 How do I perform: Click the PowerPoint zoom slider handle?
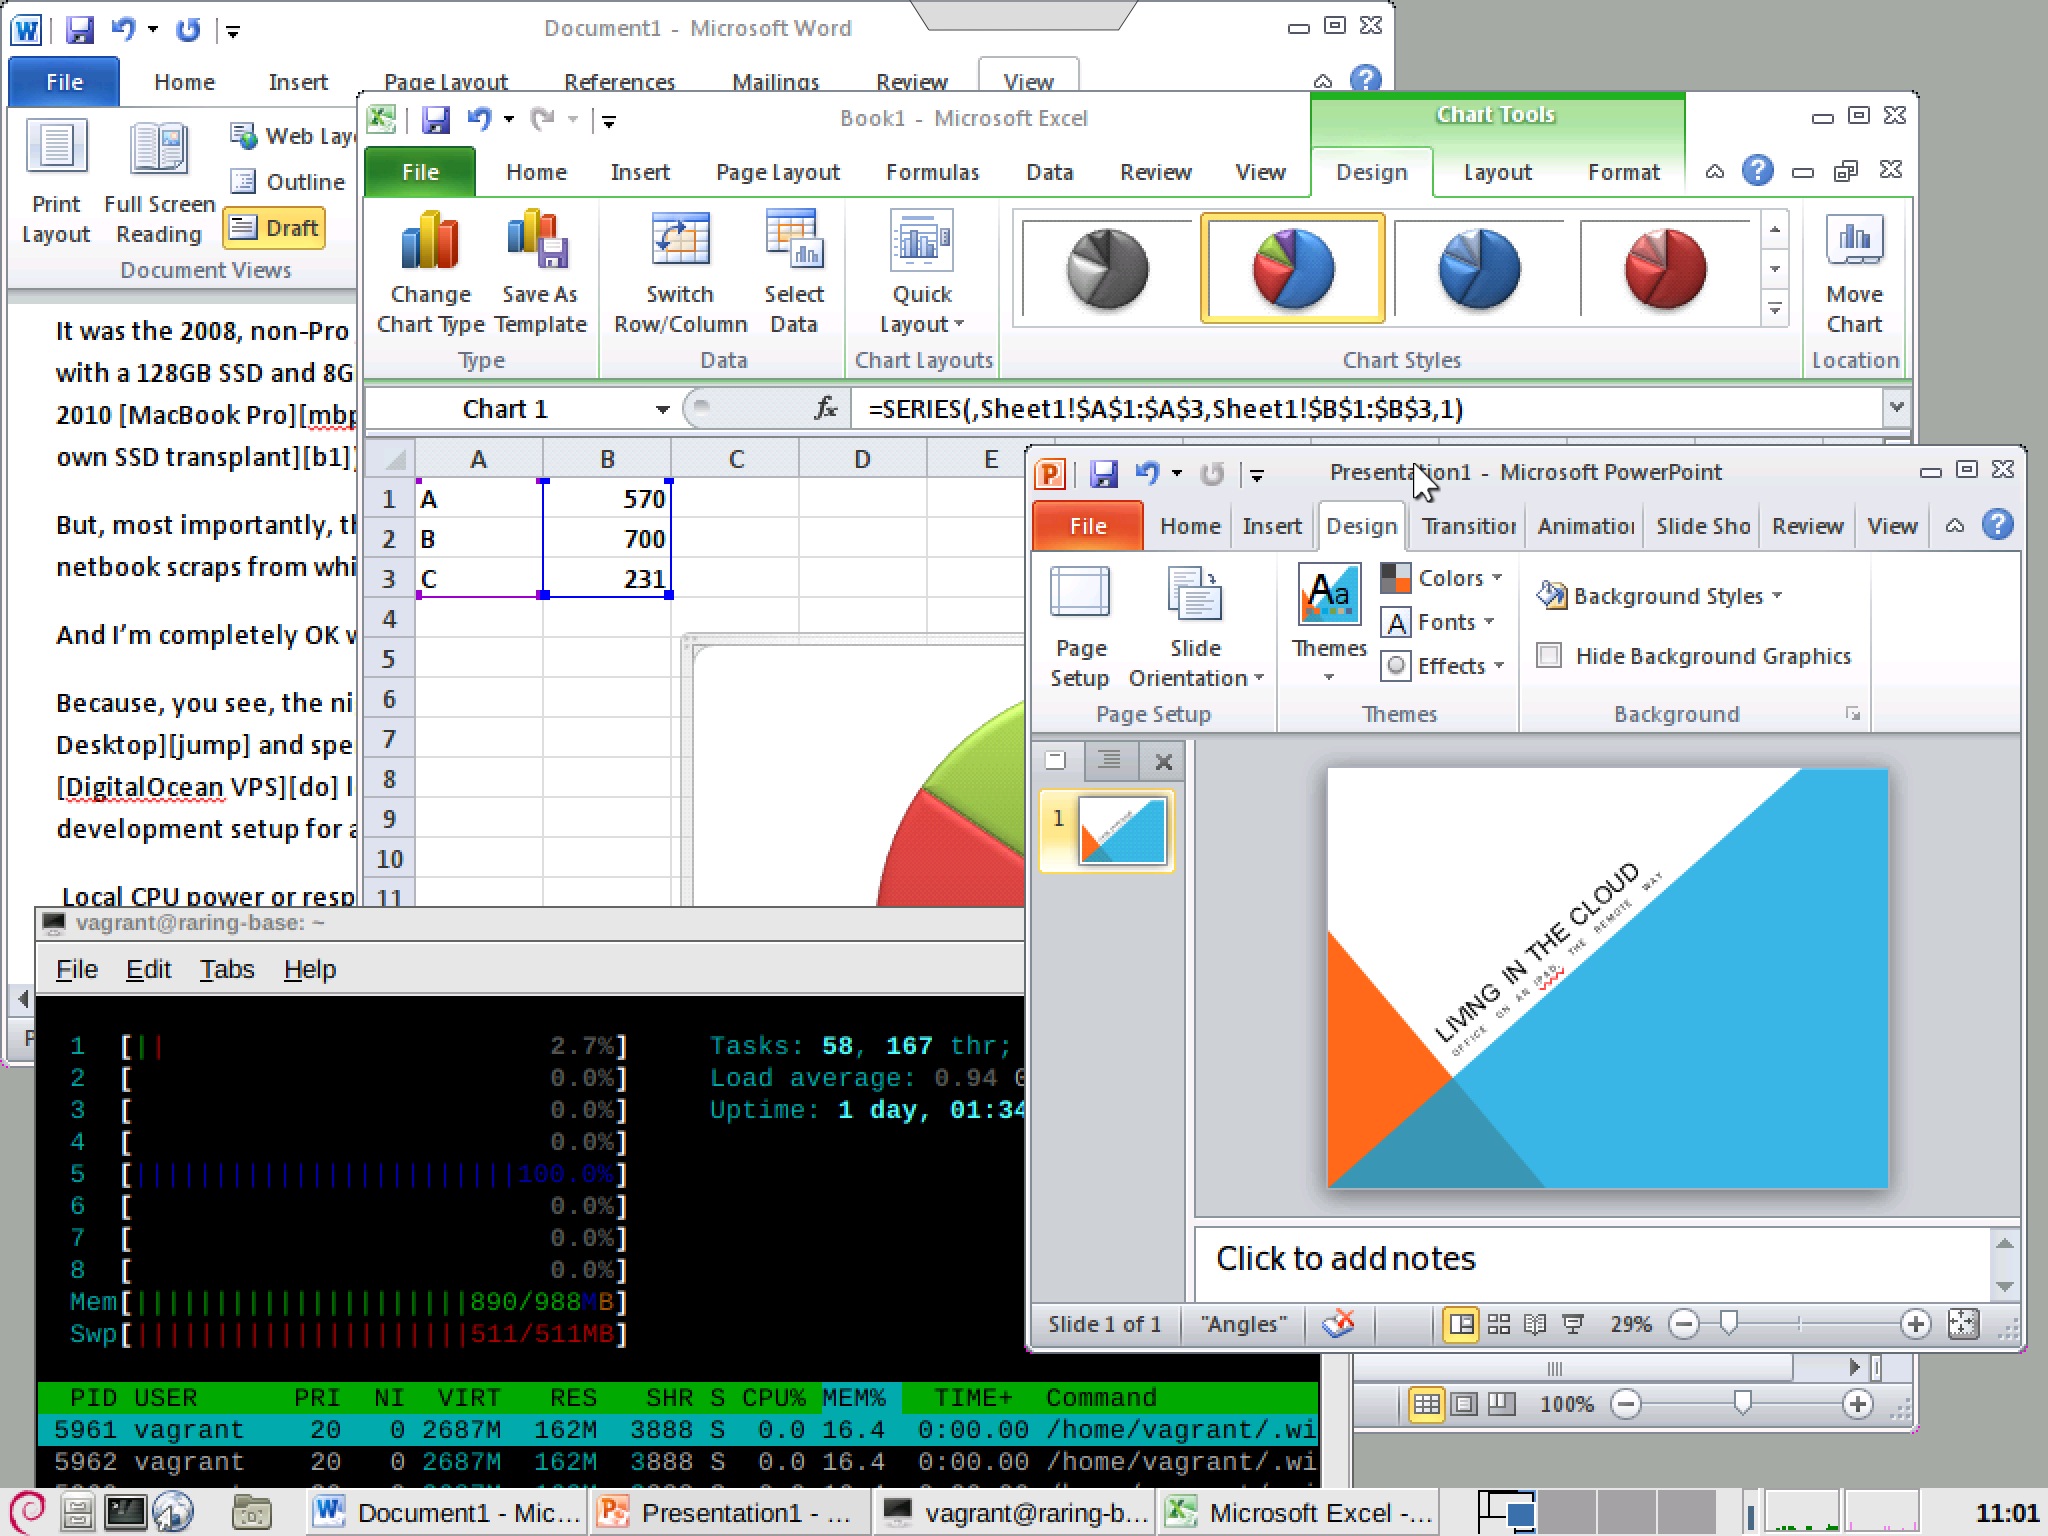(x=1729, y=1324)
